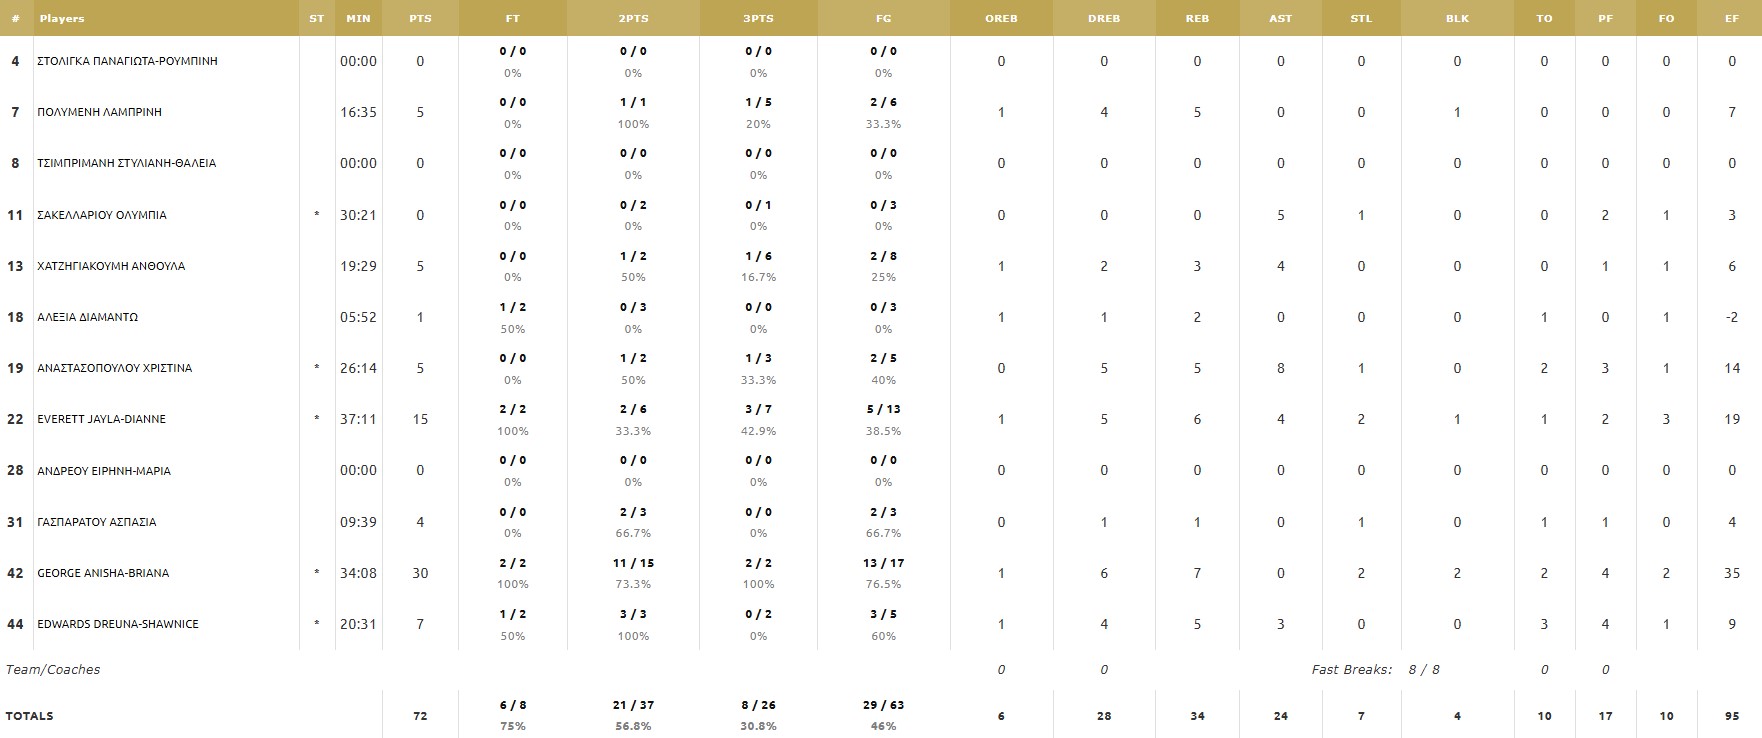This screenshot has height=738, width=1762.
Task: Click the Team/Coaches row label
Action: coord(53,670)
